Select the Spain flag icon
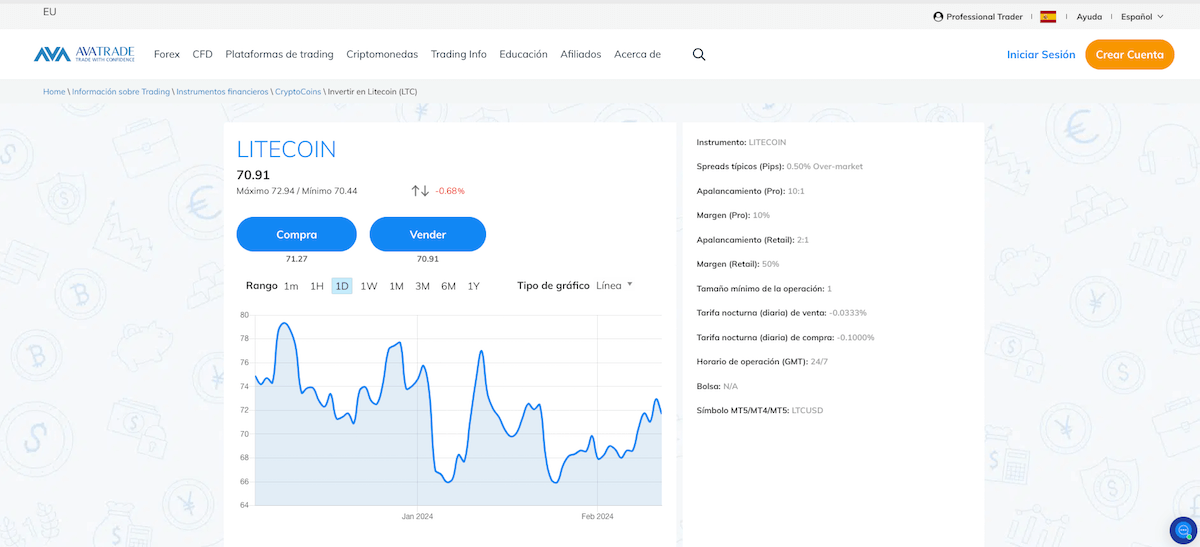 pos(1048,17)
